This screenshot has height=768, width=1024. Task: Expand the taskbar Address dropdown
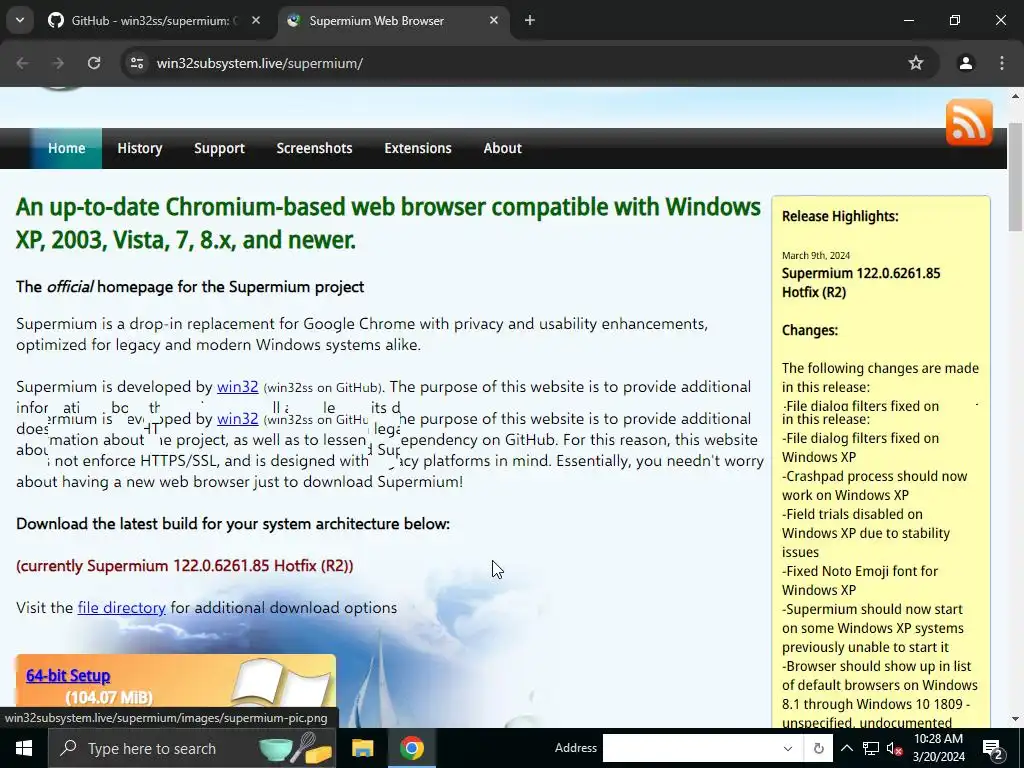pyautogui.click(x=788, y=748)
